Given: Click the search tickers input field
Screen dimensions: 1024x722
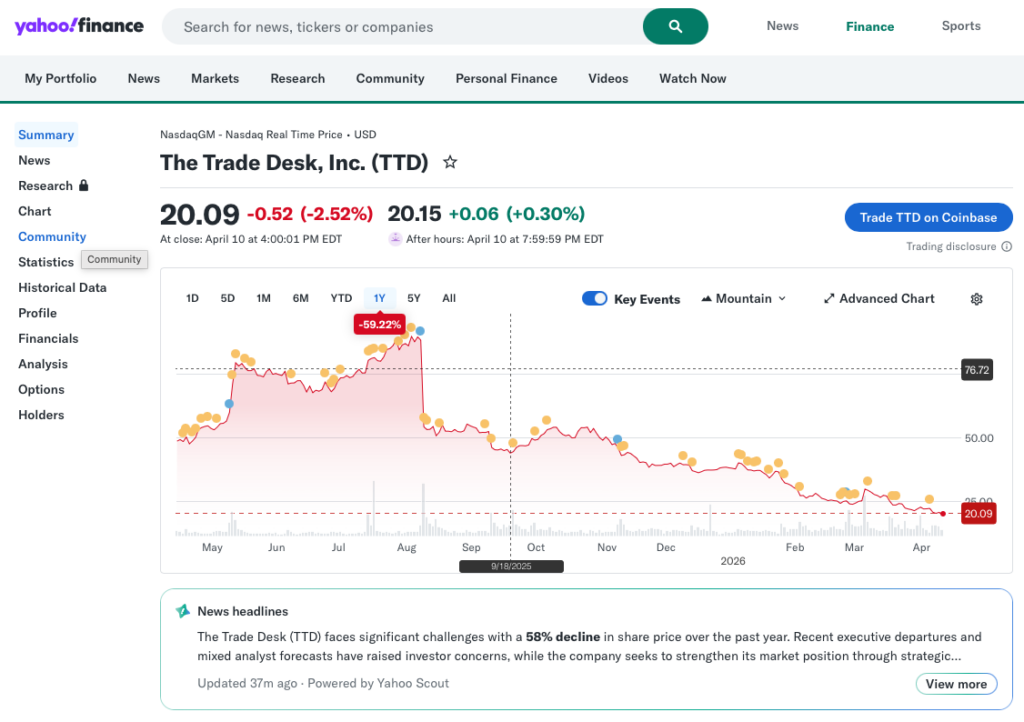Looking at the screenshot, I should point(400,27).
